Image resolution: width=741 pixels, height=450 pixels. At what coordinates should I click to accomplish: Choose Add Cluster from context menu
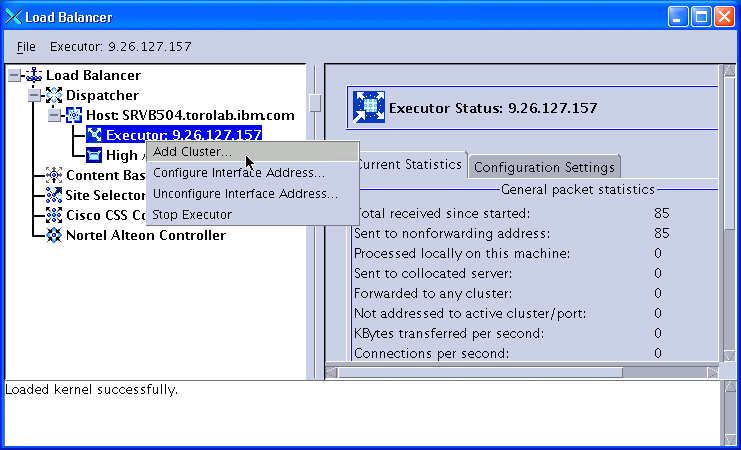coord(253,152)
